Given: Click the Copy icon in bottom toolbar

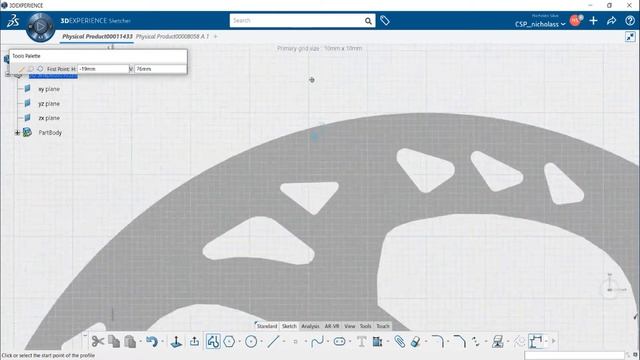Looking at the screenshot, I should pos(114,341).
